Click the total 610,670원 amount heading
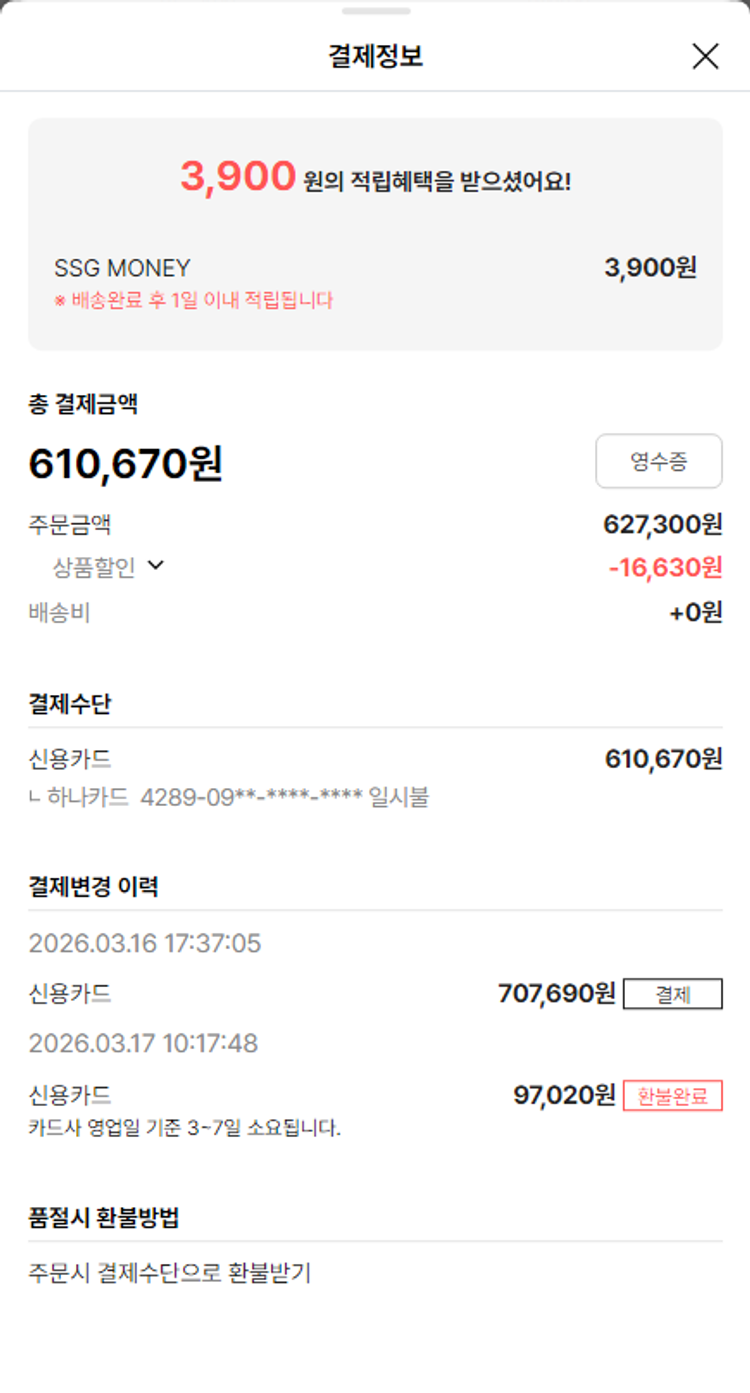The height and width of the screenshot is (1393, 750). coord(126,464)
